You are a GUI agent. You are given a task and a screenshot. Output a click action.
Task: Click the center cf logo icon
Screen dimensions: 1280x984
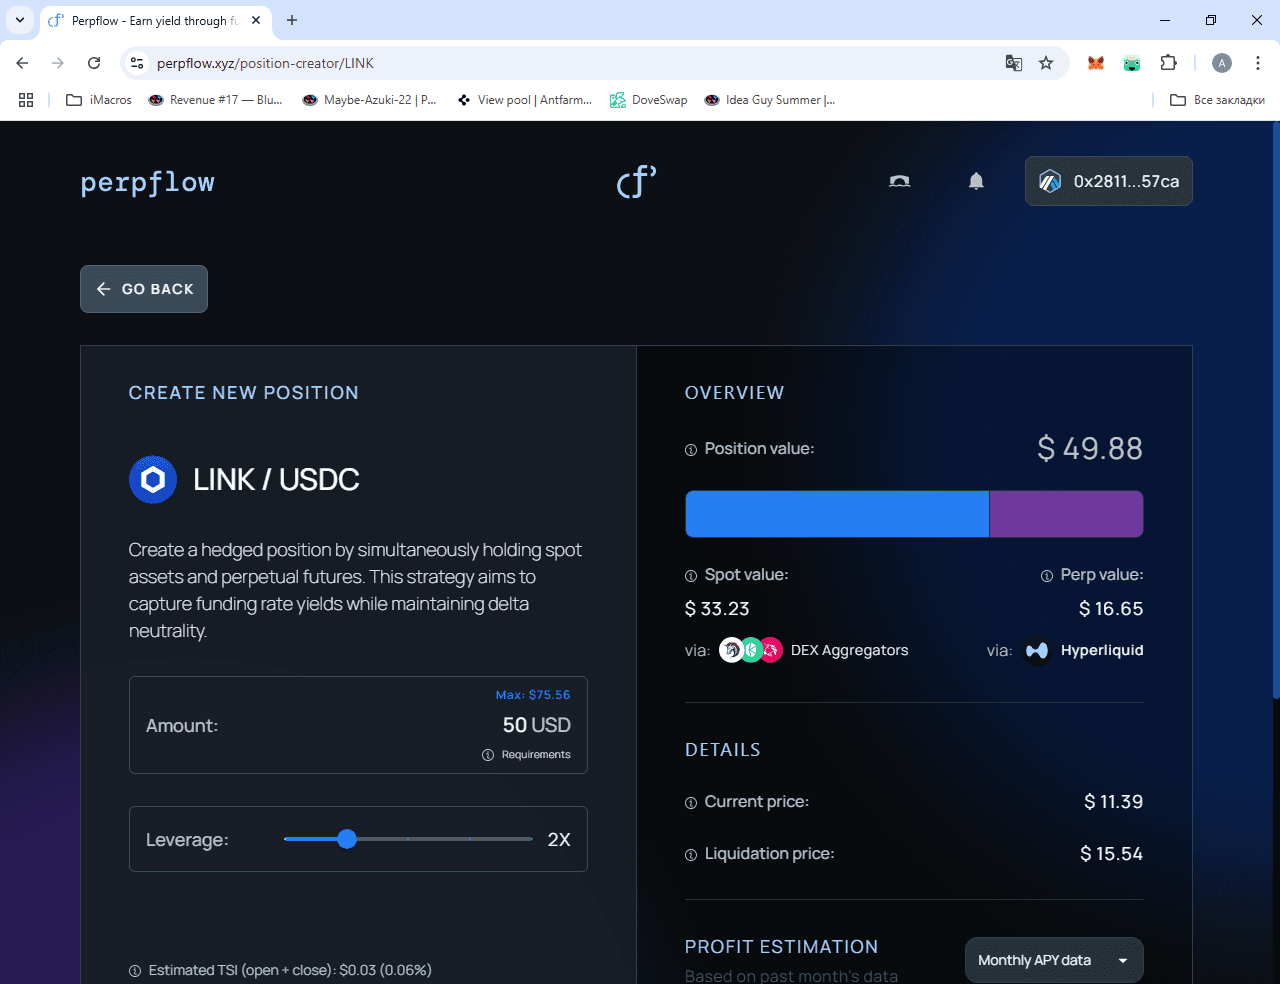[637, 181]
